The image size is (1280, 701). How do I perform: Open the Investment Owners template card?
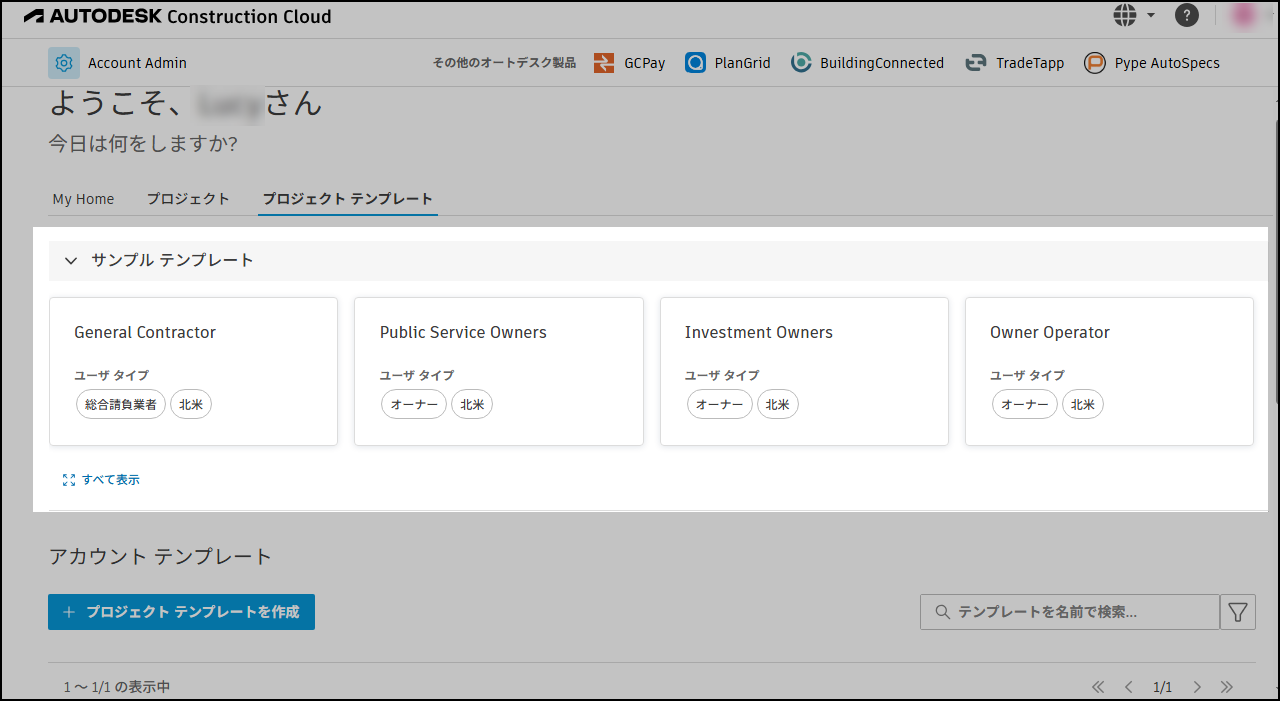tap(804, 371)
